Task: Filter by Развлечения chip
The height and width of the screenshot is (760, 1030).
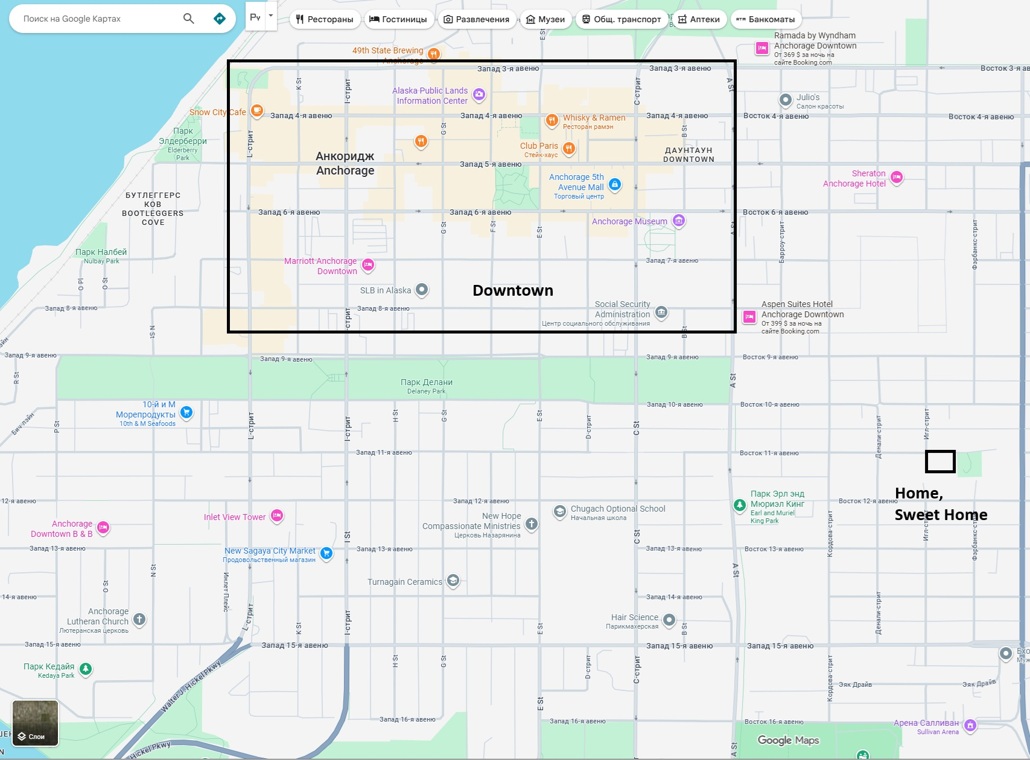Action: 477,19
